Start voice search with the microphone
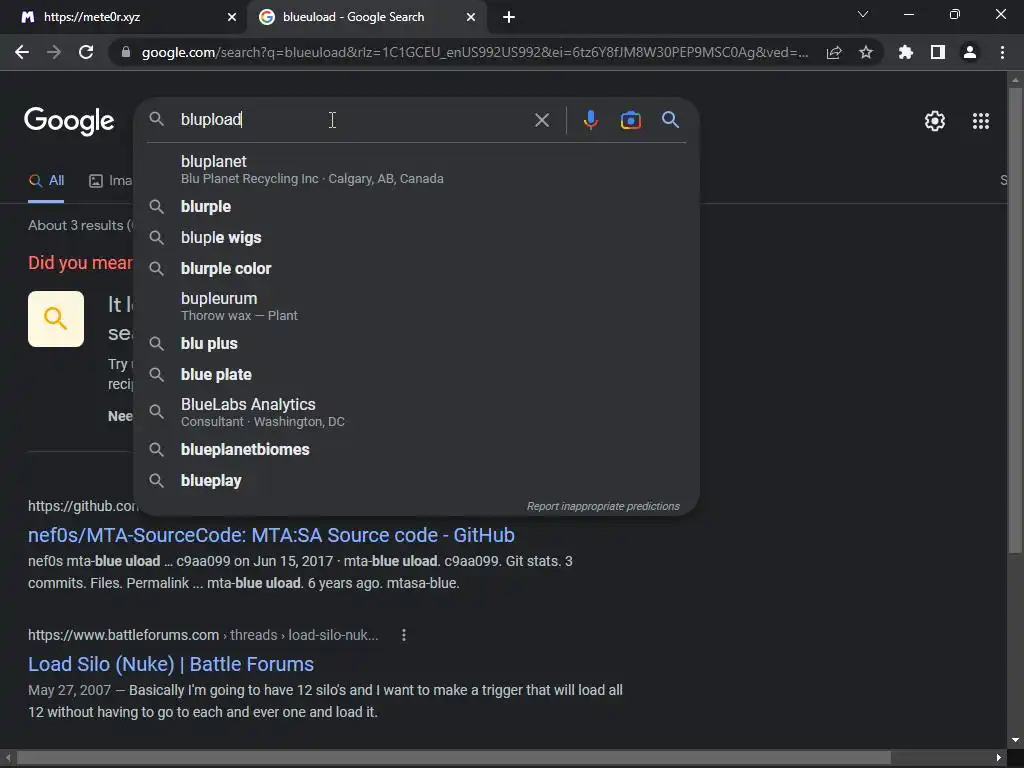 pos(590,120)
